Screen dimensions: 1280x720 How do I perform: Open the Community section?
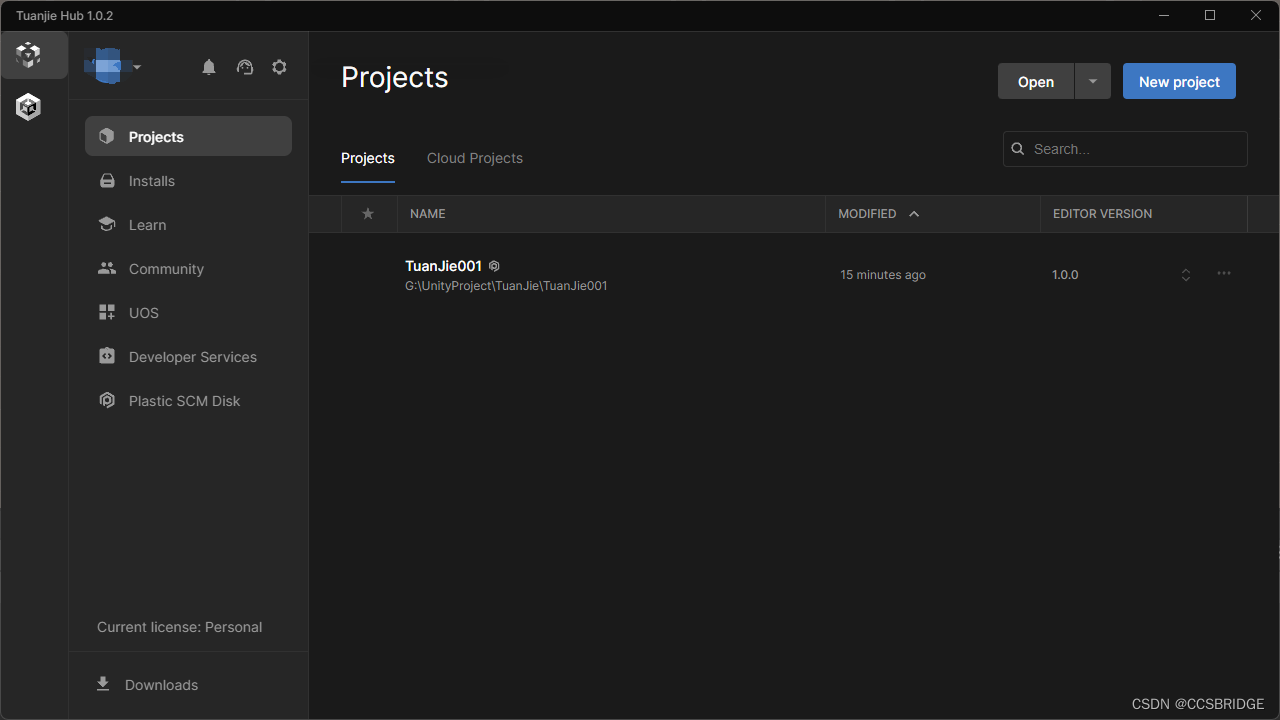(188, 269)
